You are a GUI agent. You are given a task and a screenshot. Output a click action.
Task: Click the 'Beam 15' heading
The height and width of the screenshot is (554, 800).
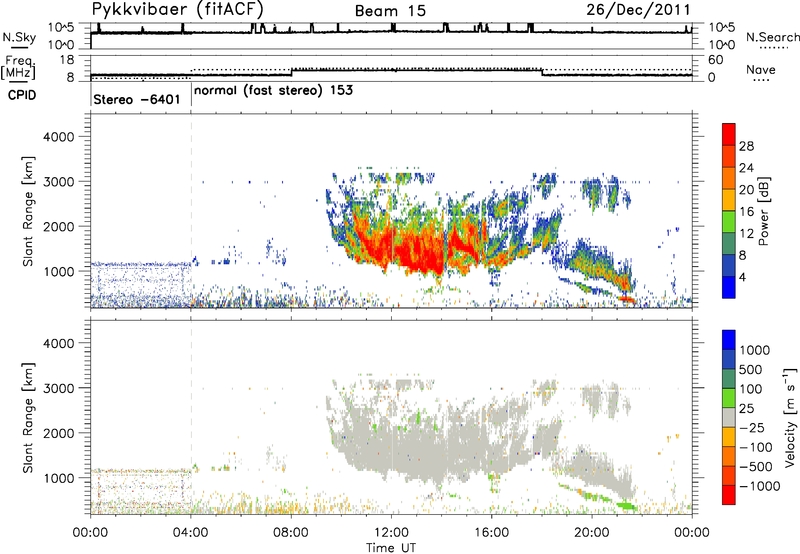pyautogui.click(x=390, y=11)
